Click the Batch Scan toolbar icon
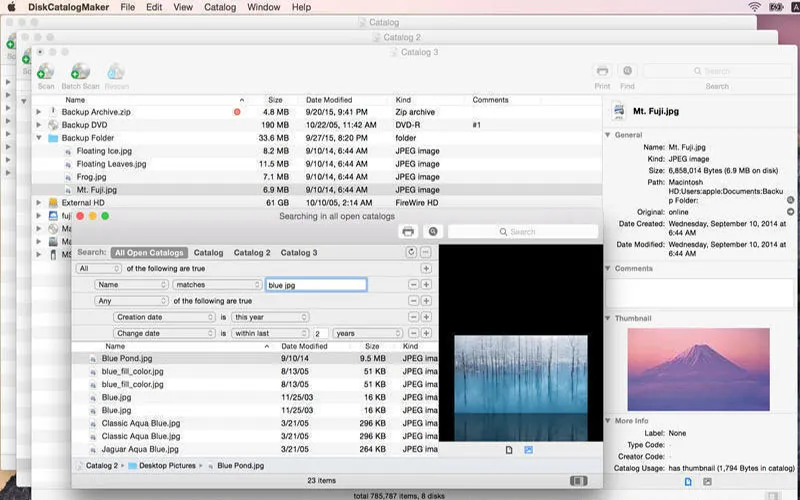800x500 pixels. (x=80, y=72)
